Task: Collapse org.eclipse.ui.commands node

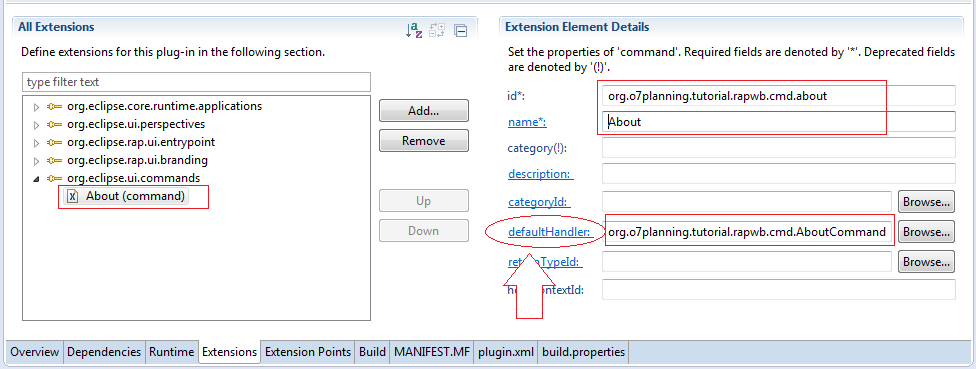Action: [36, 179]
